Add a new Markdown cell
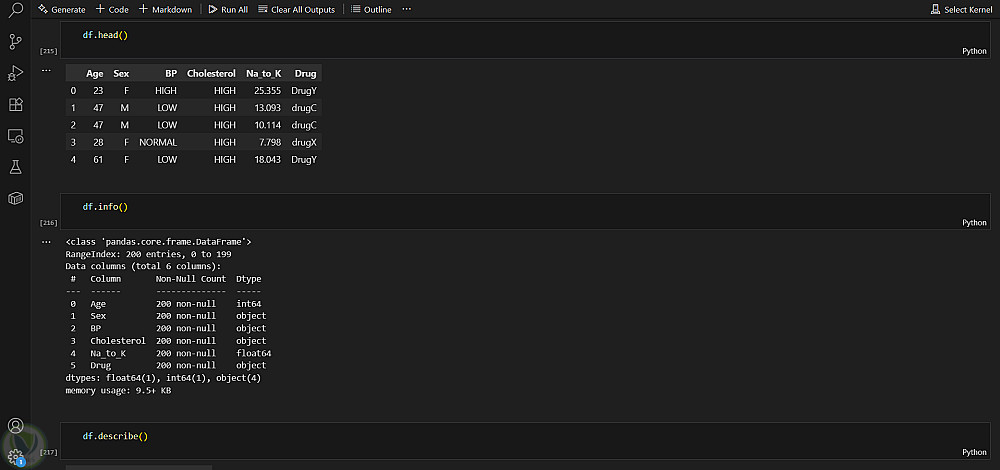 click(165, 9)
